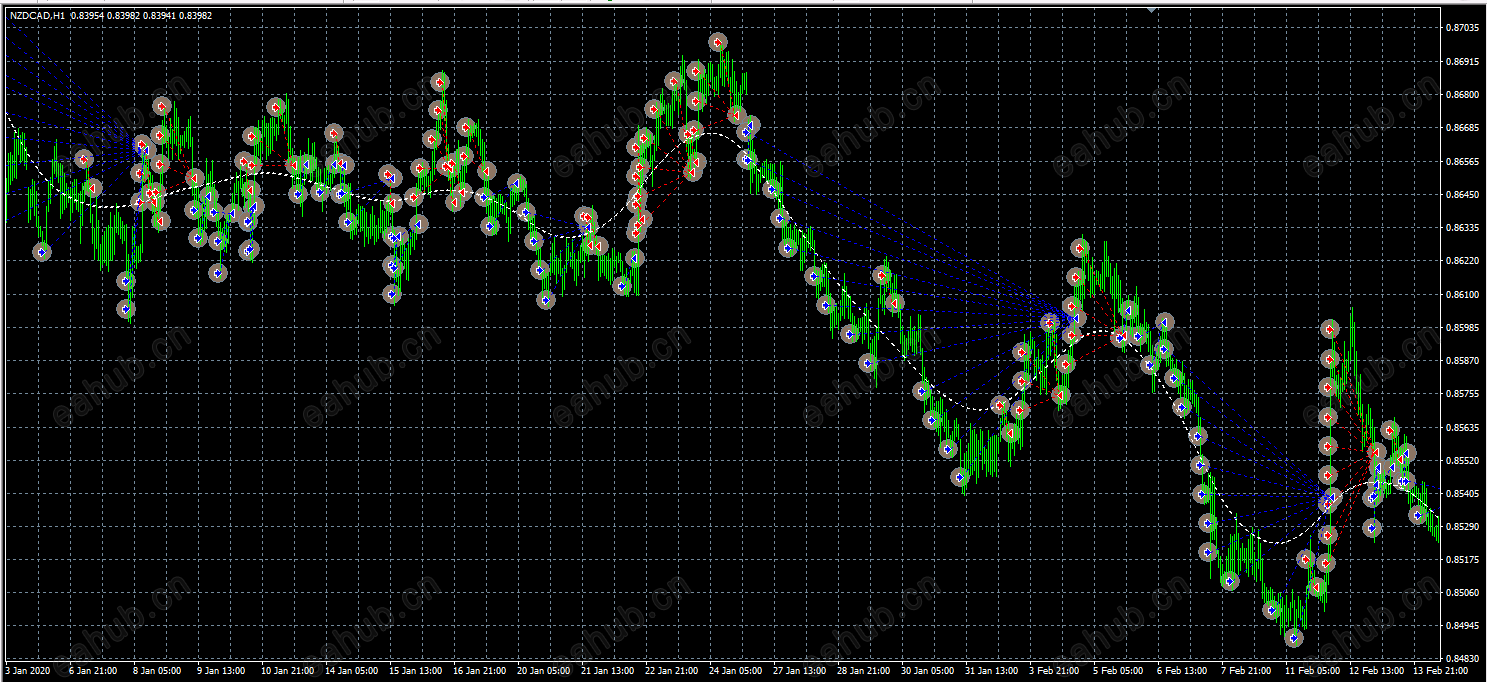Click the 9 Jan 13:00 time label

[x=221, y=670]
